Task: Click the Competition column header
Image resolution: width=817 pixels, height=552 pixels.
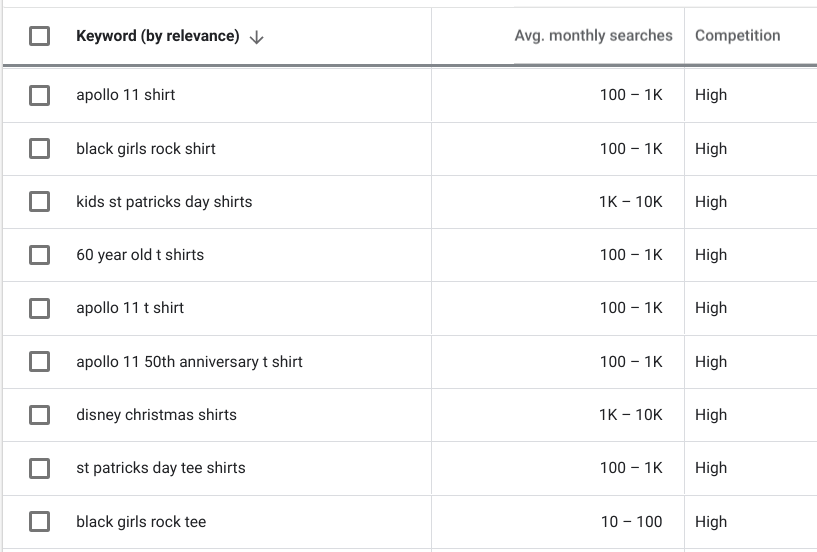Action: 738,35
